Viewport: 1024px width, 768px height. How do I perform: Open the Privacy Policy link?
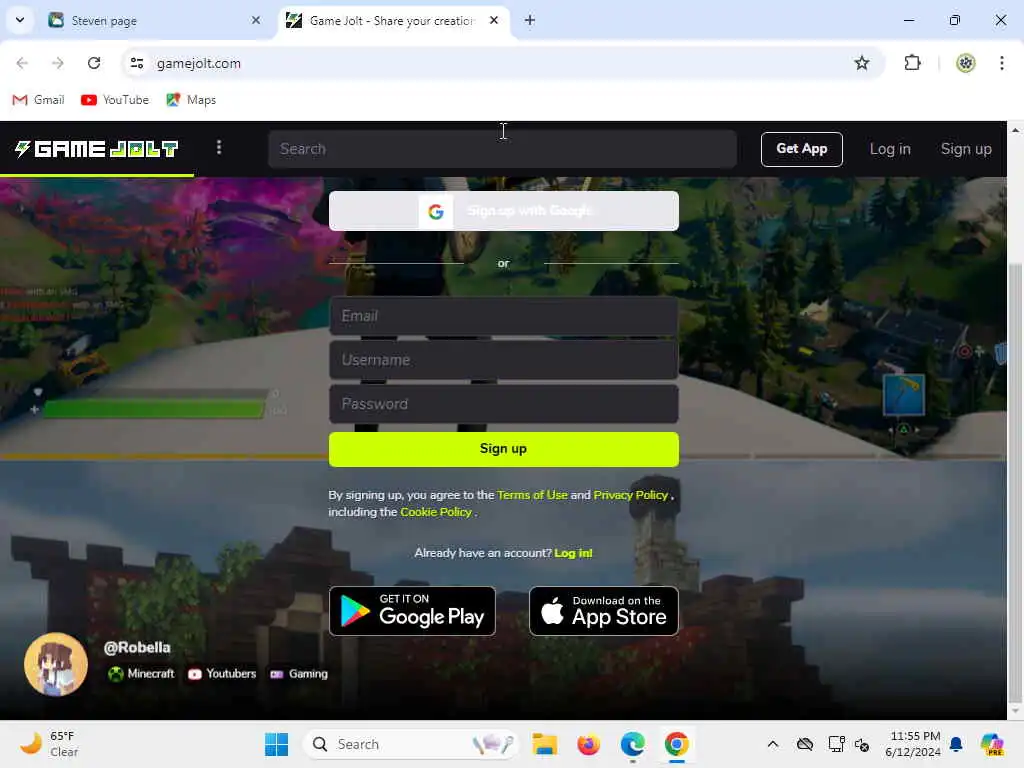click(x=630, y=495)
